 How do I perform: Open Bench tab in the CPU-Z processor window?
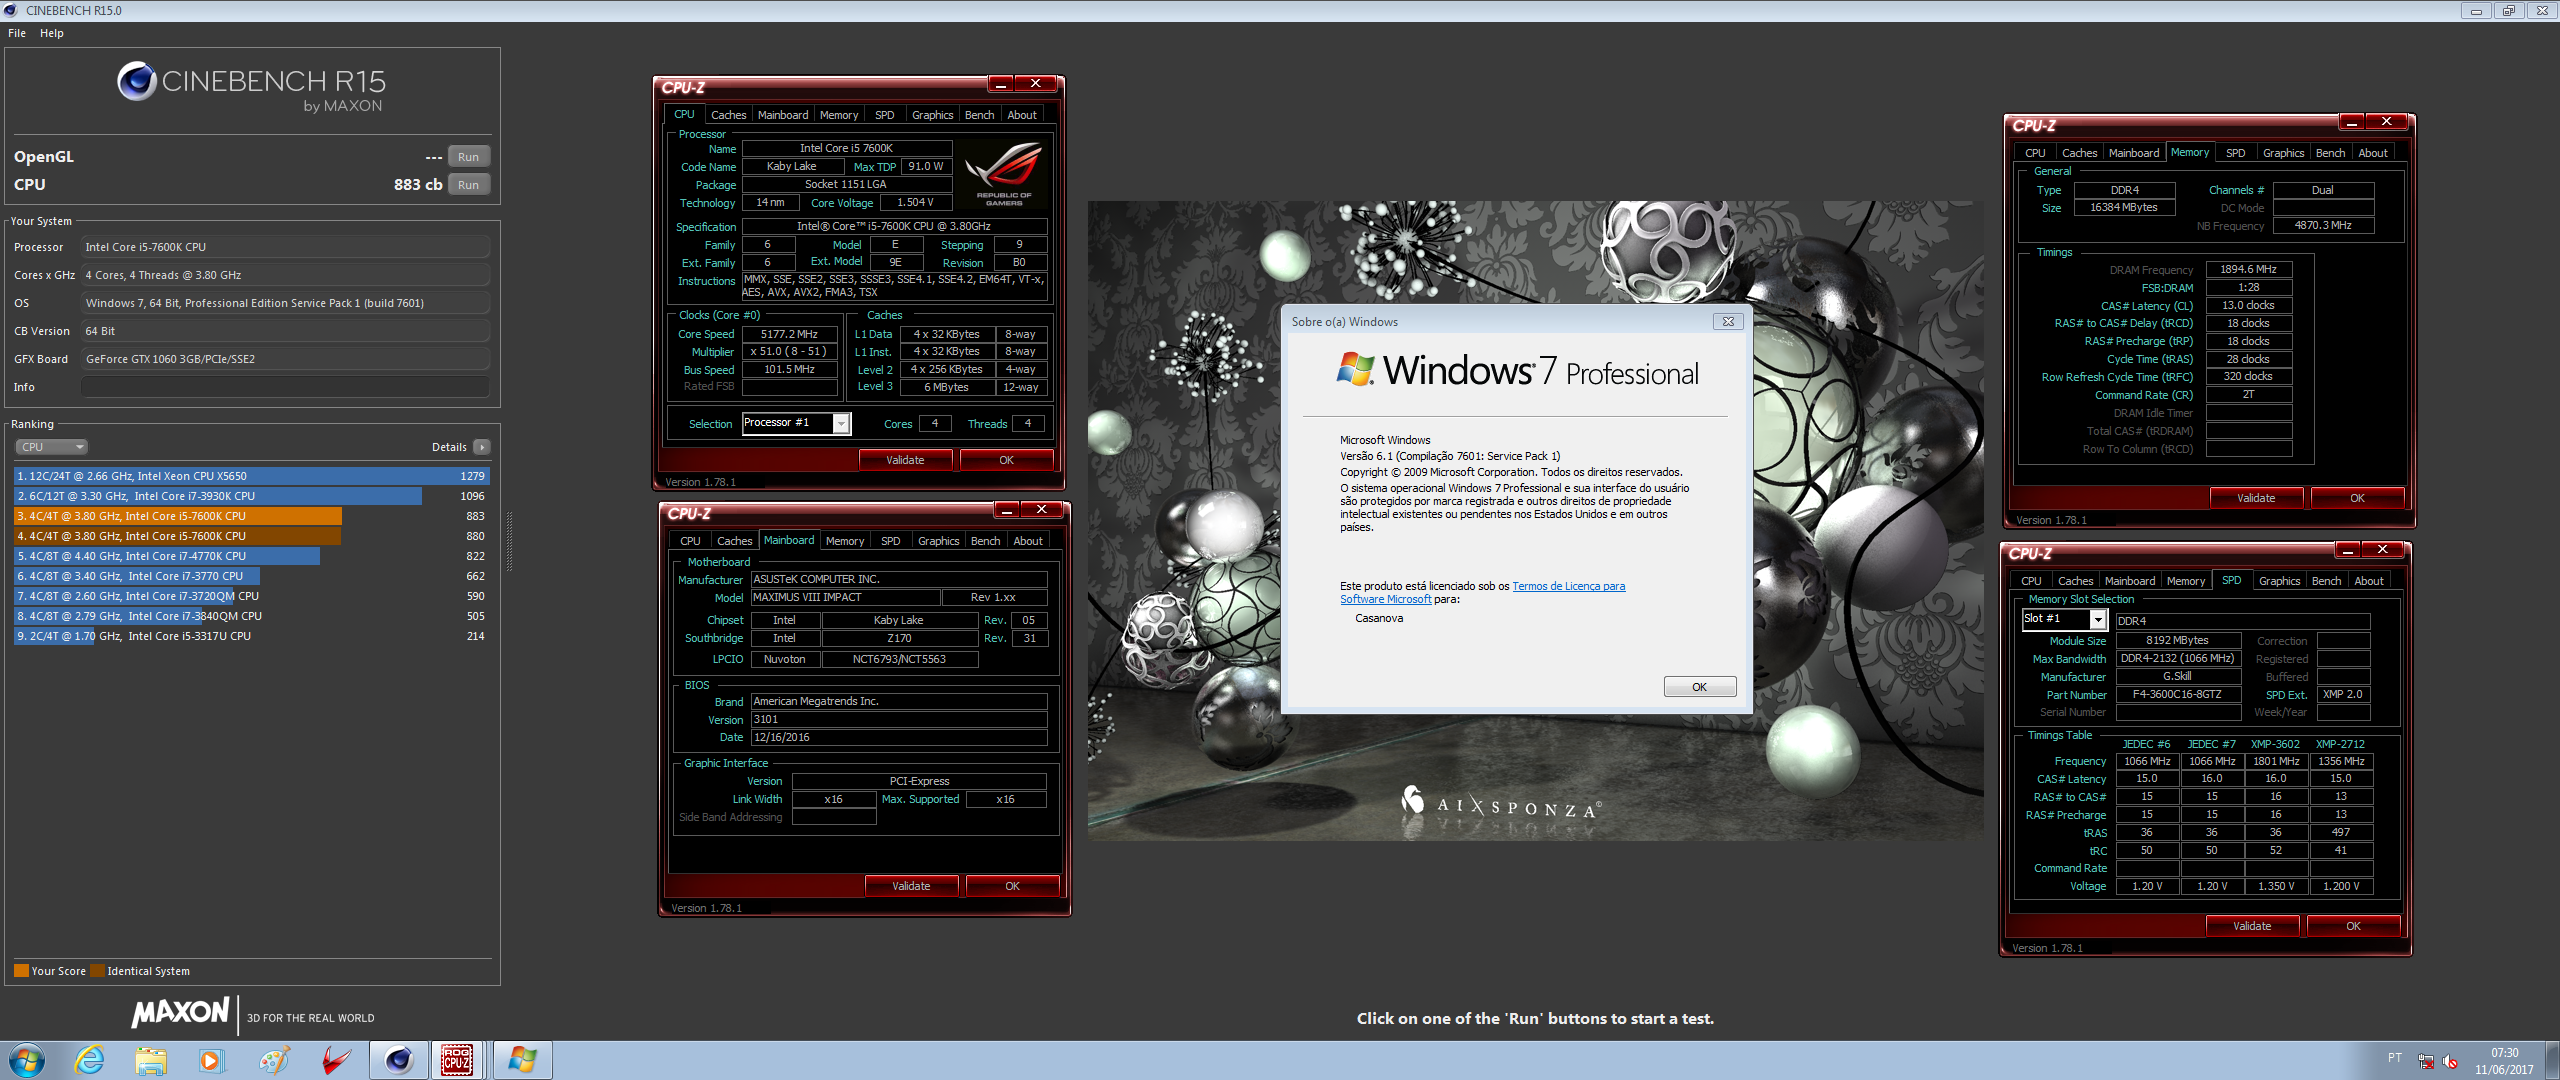[979, 115]
